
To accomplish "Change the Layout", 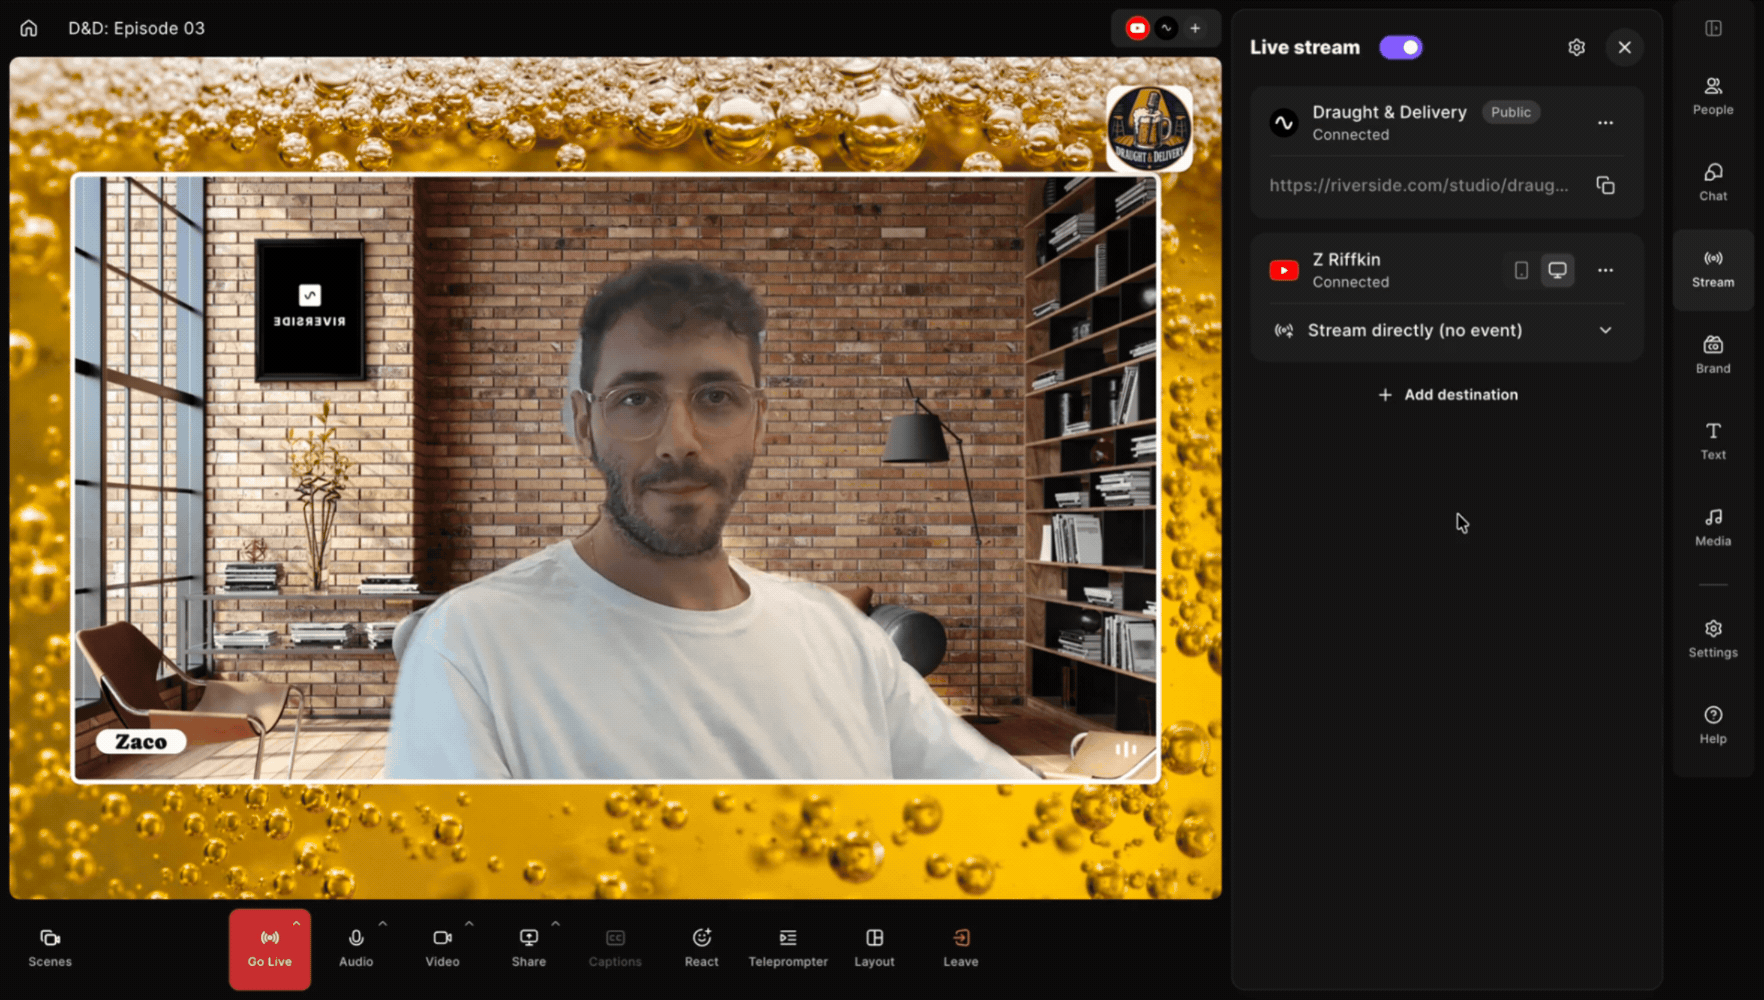I will pos(875,948).
